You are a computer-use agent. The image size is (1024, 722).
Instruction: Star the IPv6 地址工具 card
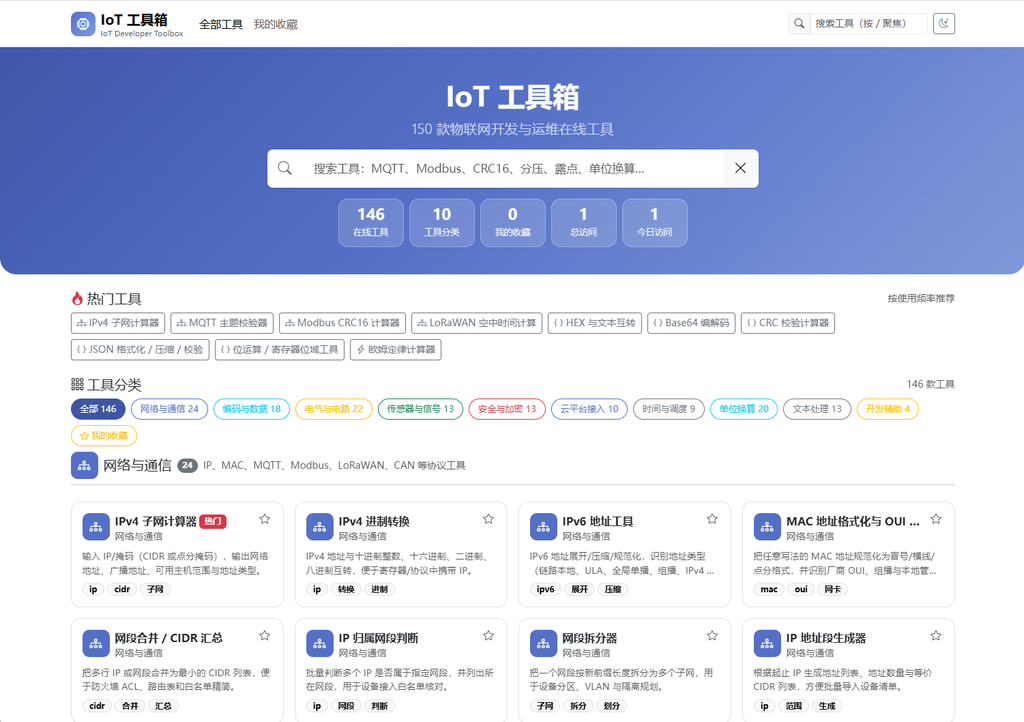click(712, 519)
